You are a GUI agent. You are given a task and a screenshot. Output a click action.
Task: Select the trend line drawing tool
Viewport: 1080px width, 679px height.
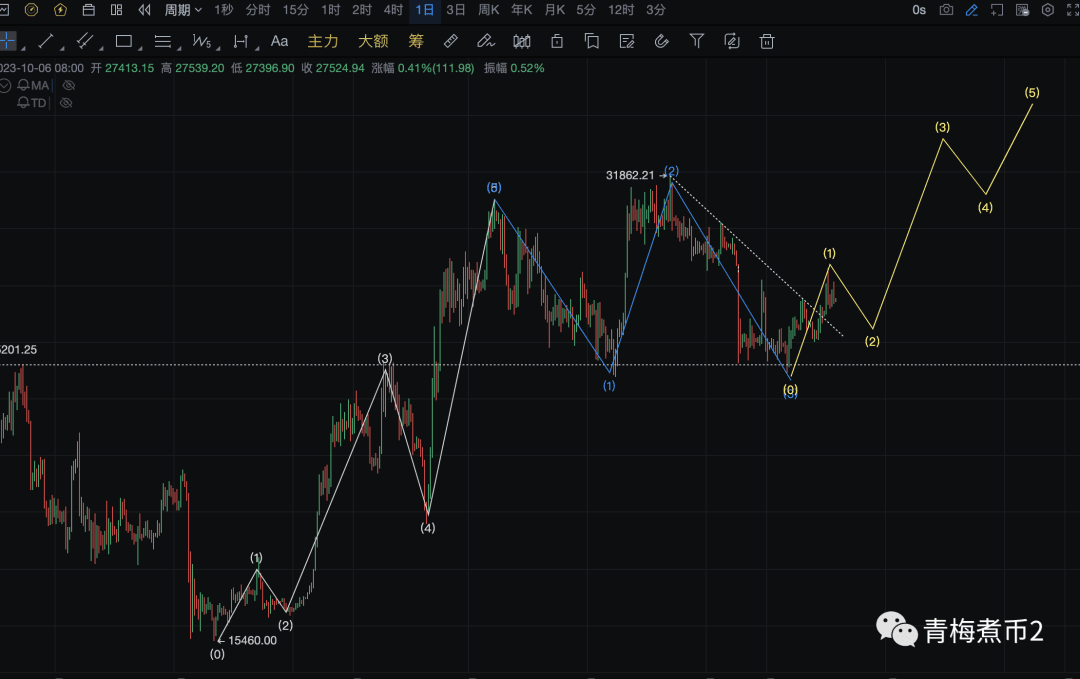coord(45,41)
